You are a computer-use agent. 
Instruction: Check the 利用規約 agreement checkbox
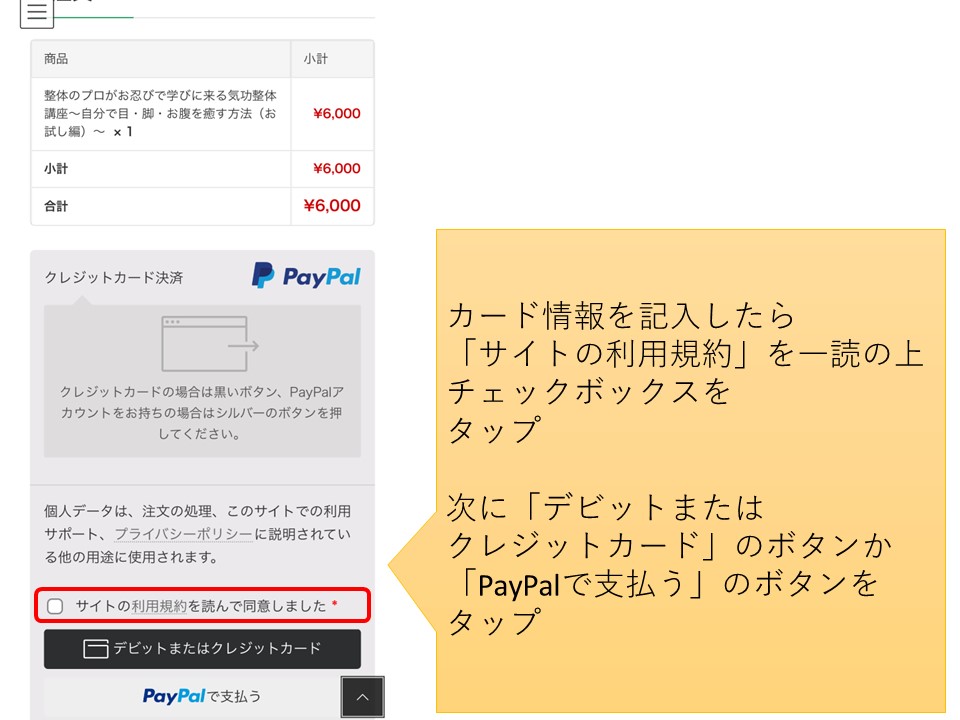[55, 606]
